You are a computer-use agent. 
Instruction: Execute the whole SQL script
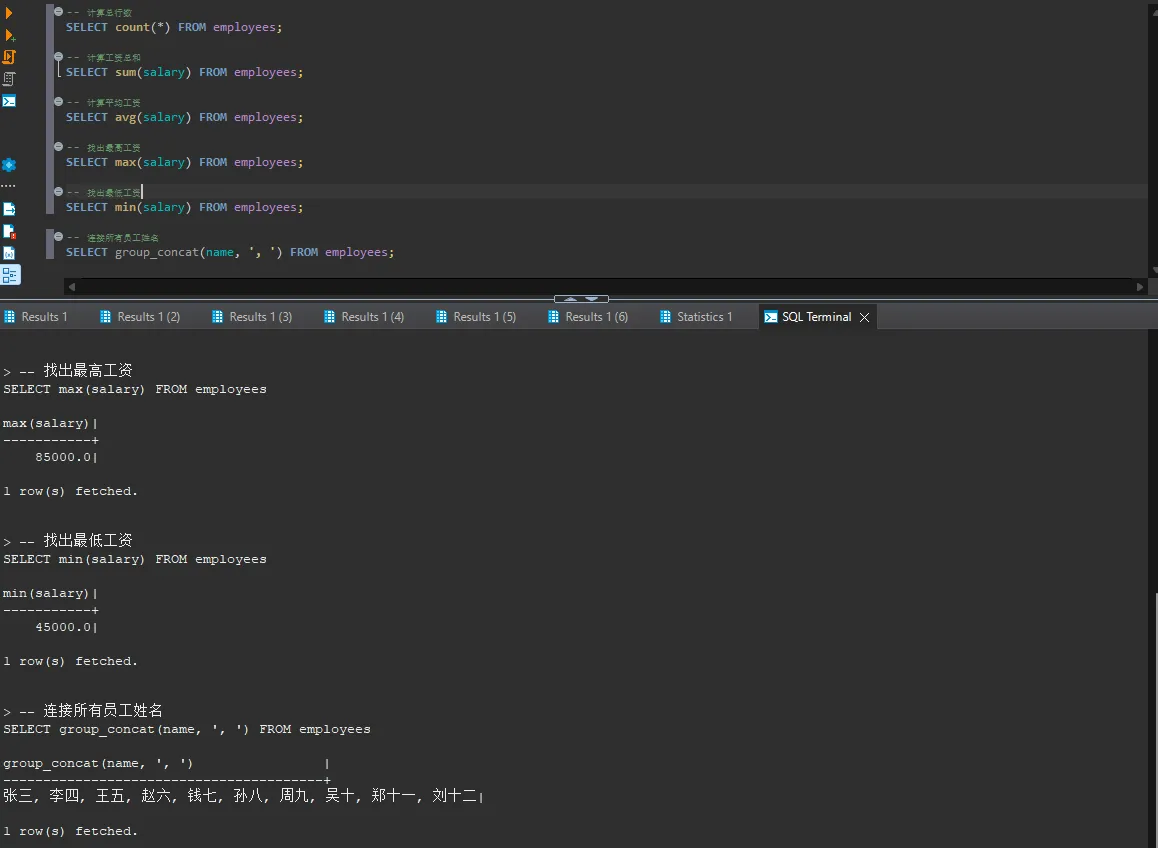tap(10, 57)
